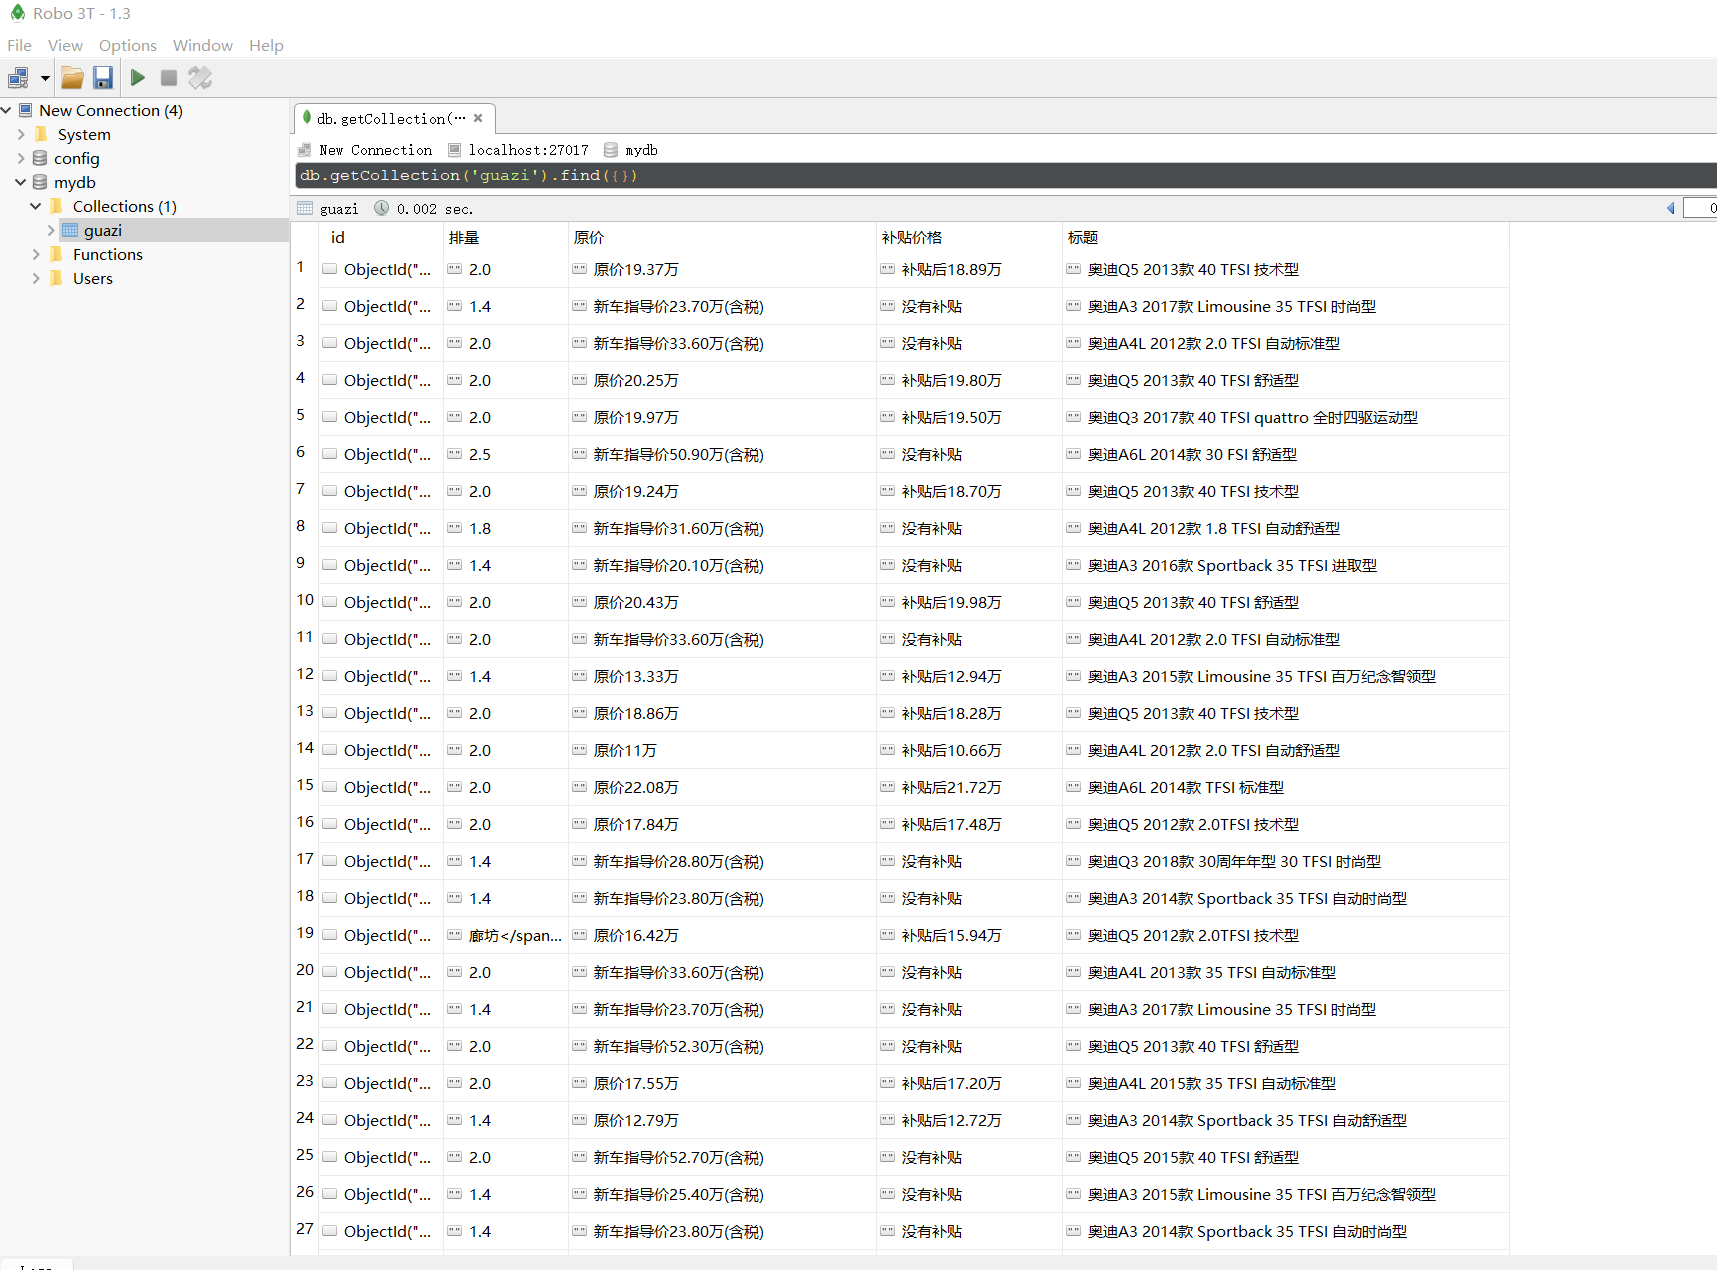
Task: Select the cell '原价12.79万'
Action: (x=722, y=1120)
